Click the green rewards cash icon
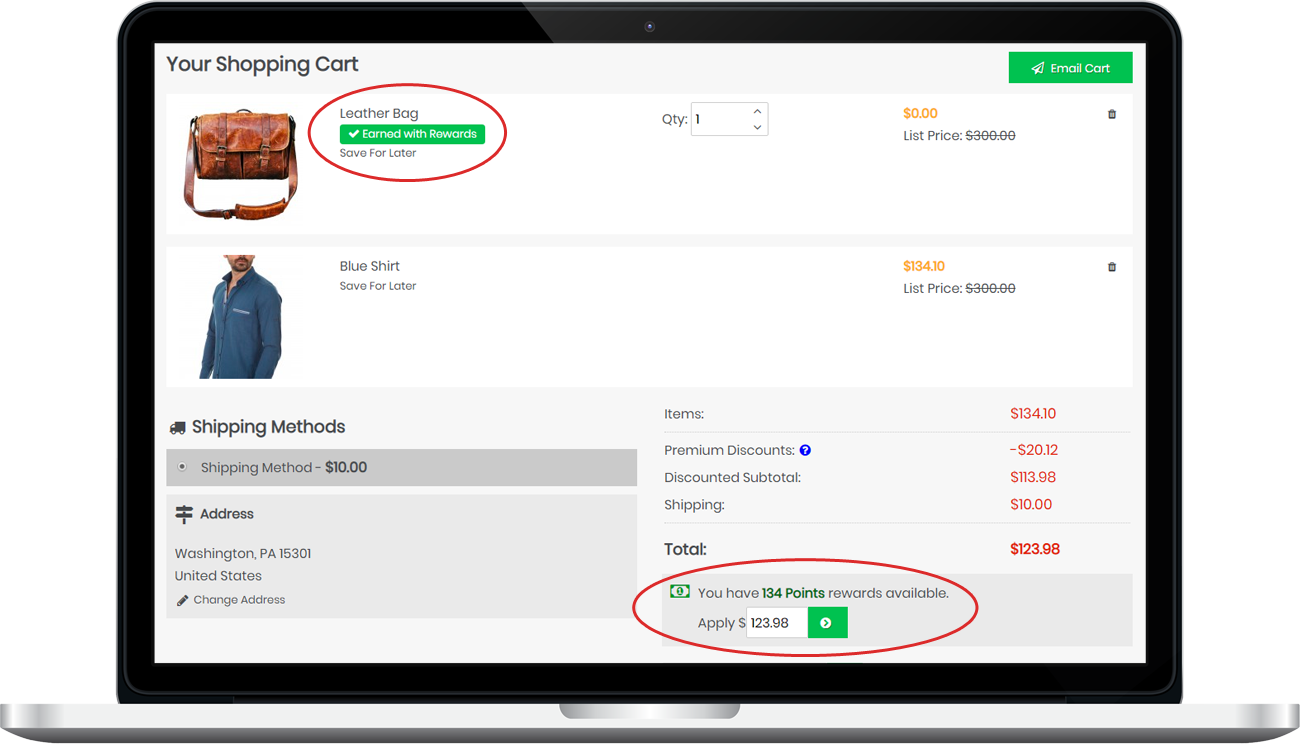This screenshot has width=1300, height=747. click(680, 592)
